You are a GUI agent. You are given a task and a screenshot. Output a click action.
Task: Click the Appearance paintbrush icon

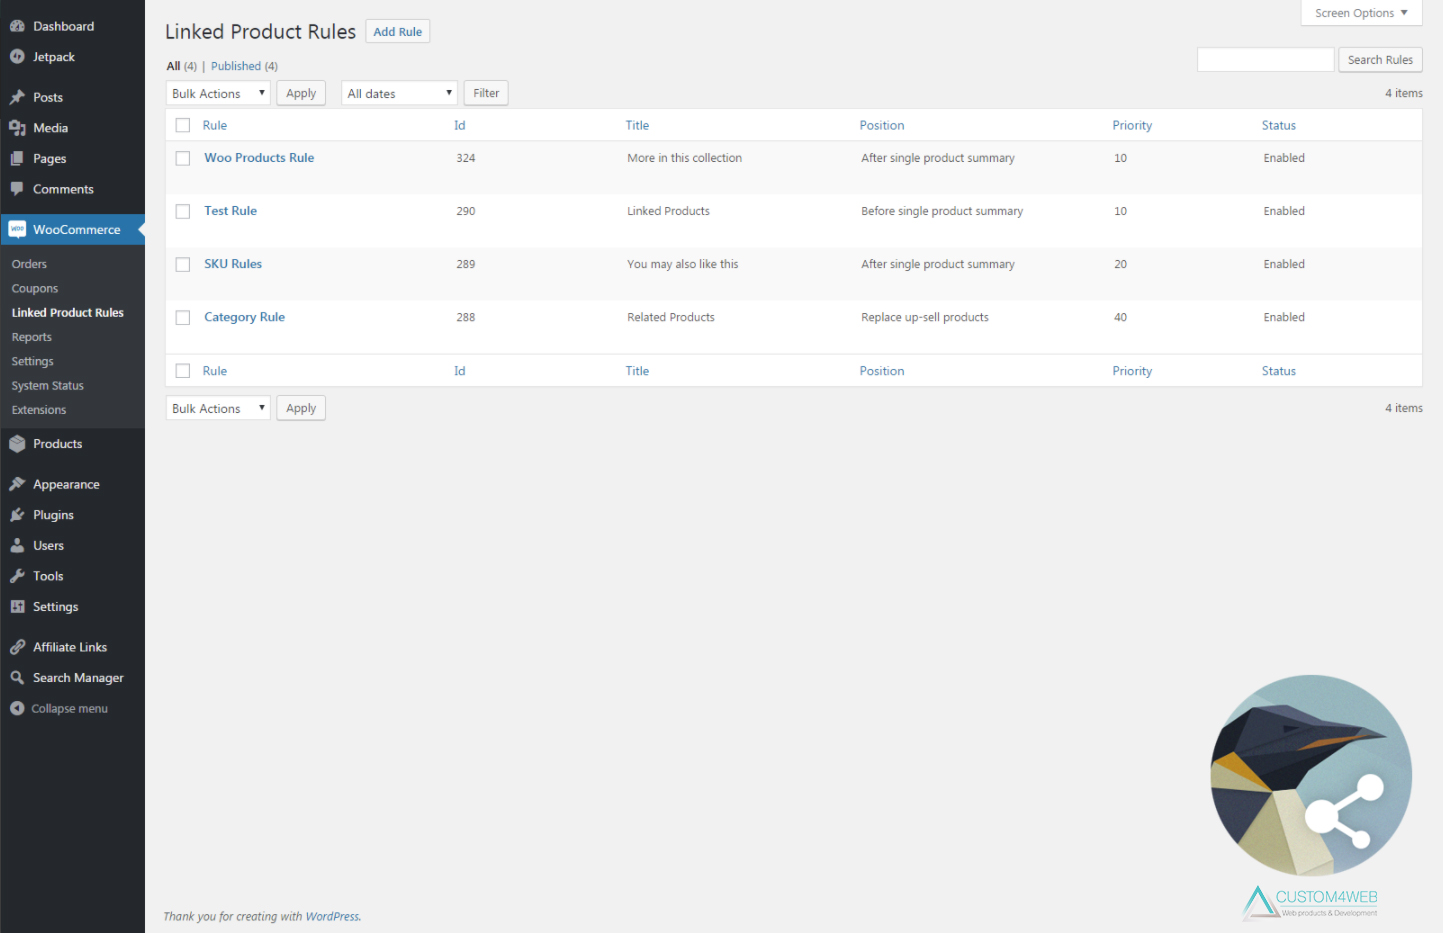click(17, 484)
